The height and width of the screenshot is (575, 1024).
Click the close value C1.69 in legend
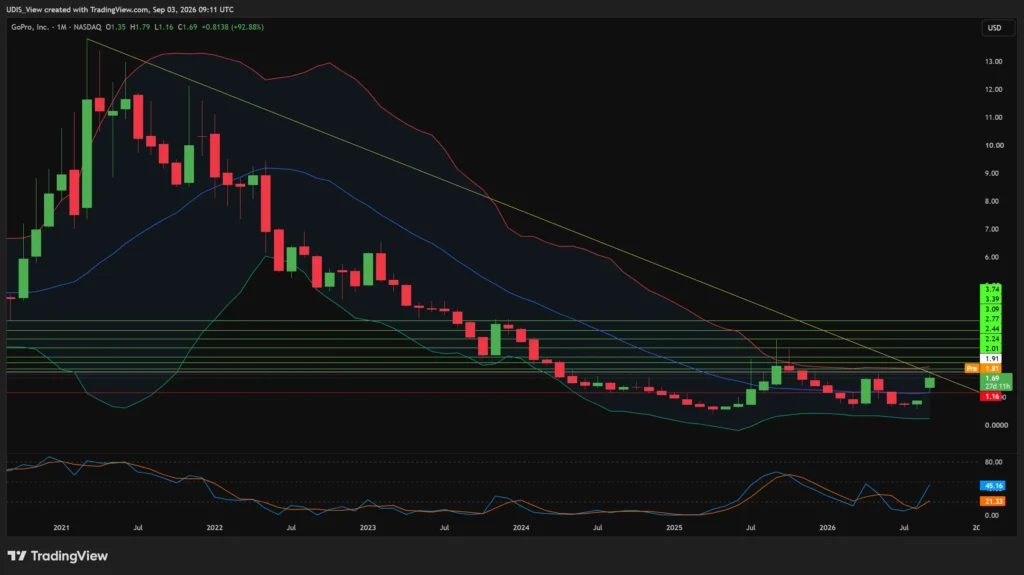point(187,27)
